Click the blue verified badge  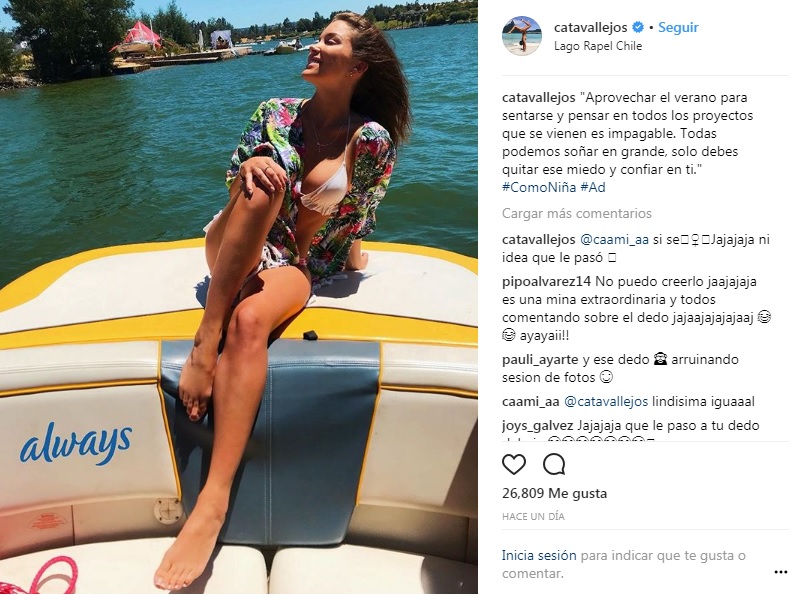tap(639, 27)
